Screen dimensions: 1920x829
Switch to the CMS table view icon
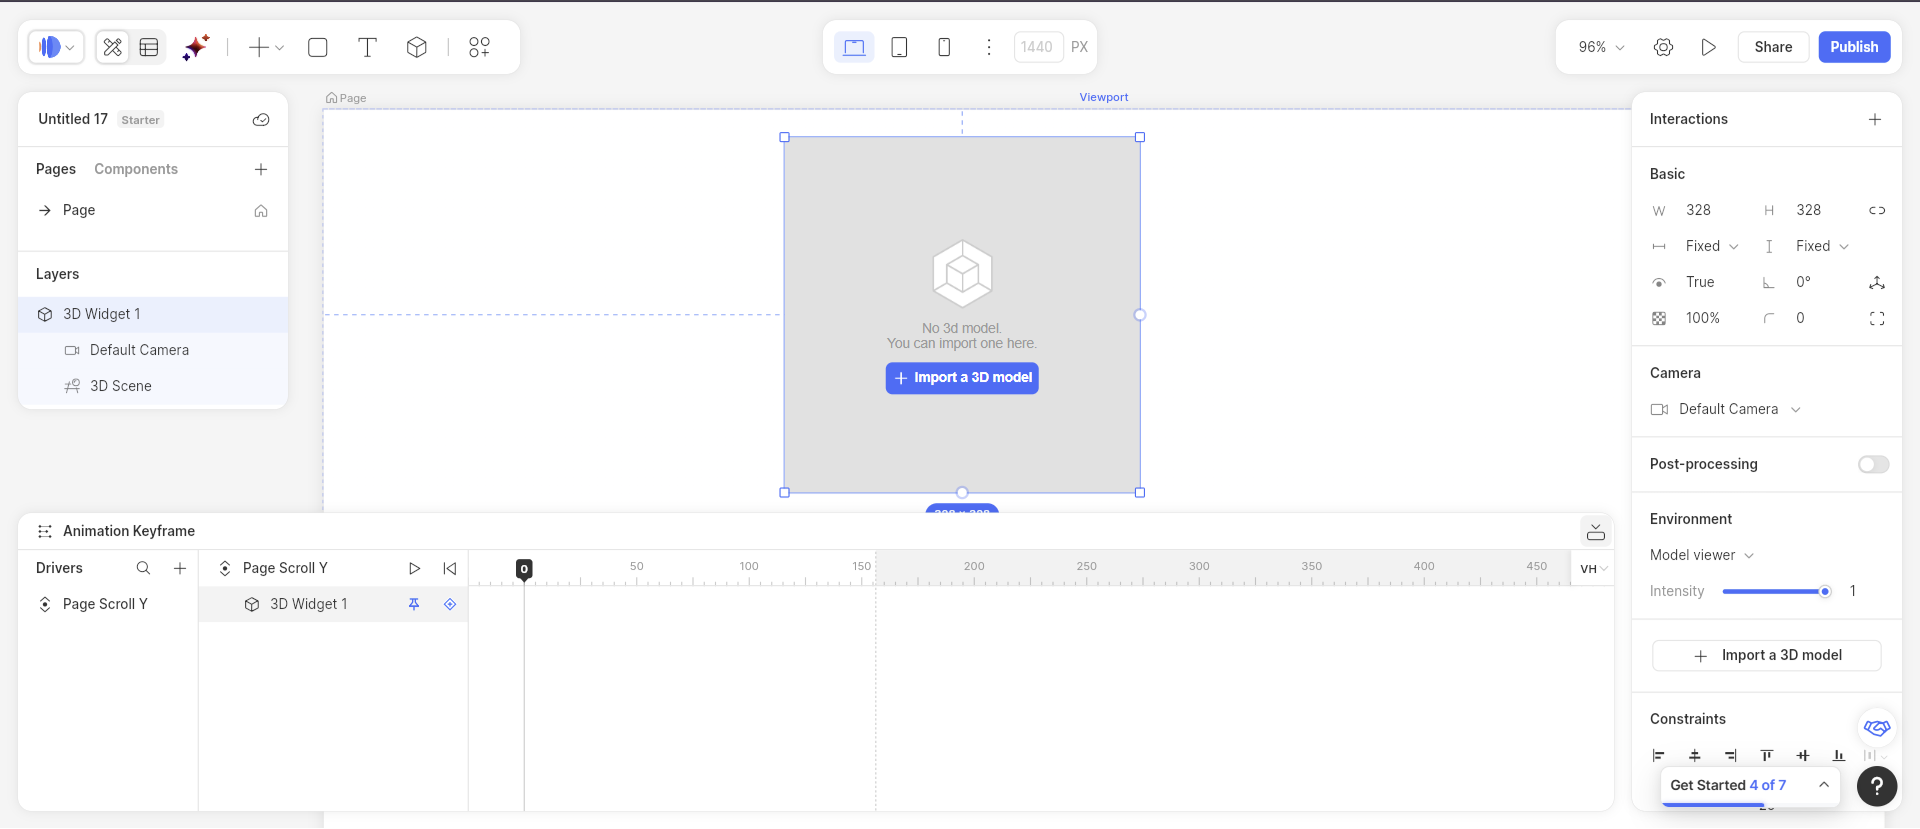149,47
